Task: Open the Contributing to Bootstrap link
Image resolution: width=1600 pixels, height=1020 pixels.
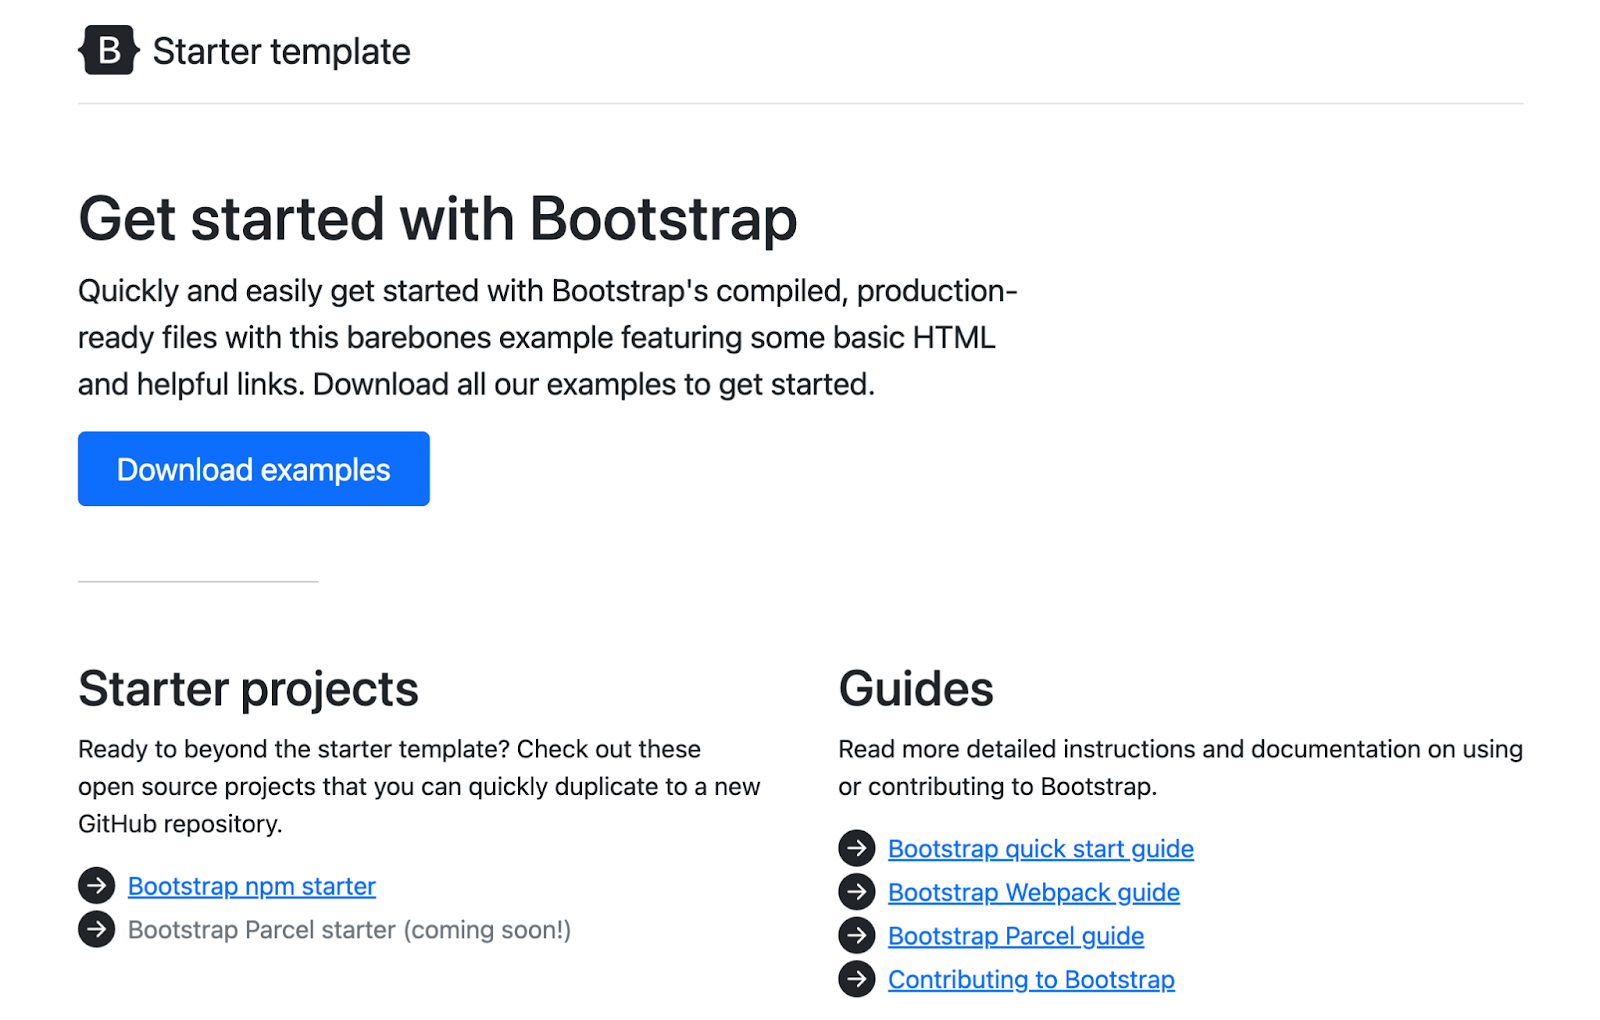Action: point(1031,979)
